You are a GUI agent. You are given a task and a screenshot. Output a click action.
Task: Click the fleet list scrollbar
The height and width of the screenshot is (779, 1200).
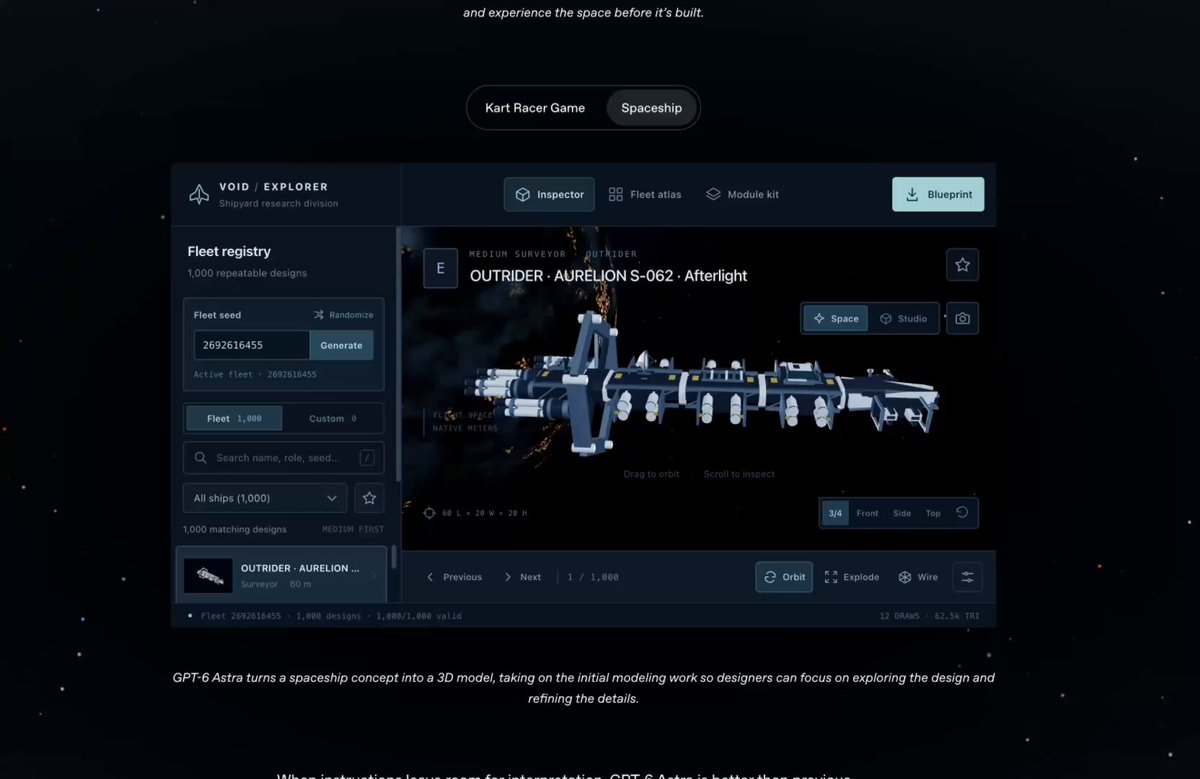tap(393, 556)
